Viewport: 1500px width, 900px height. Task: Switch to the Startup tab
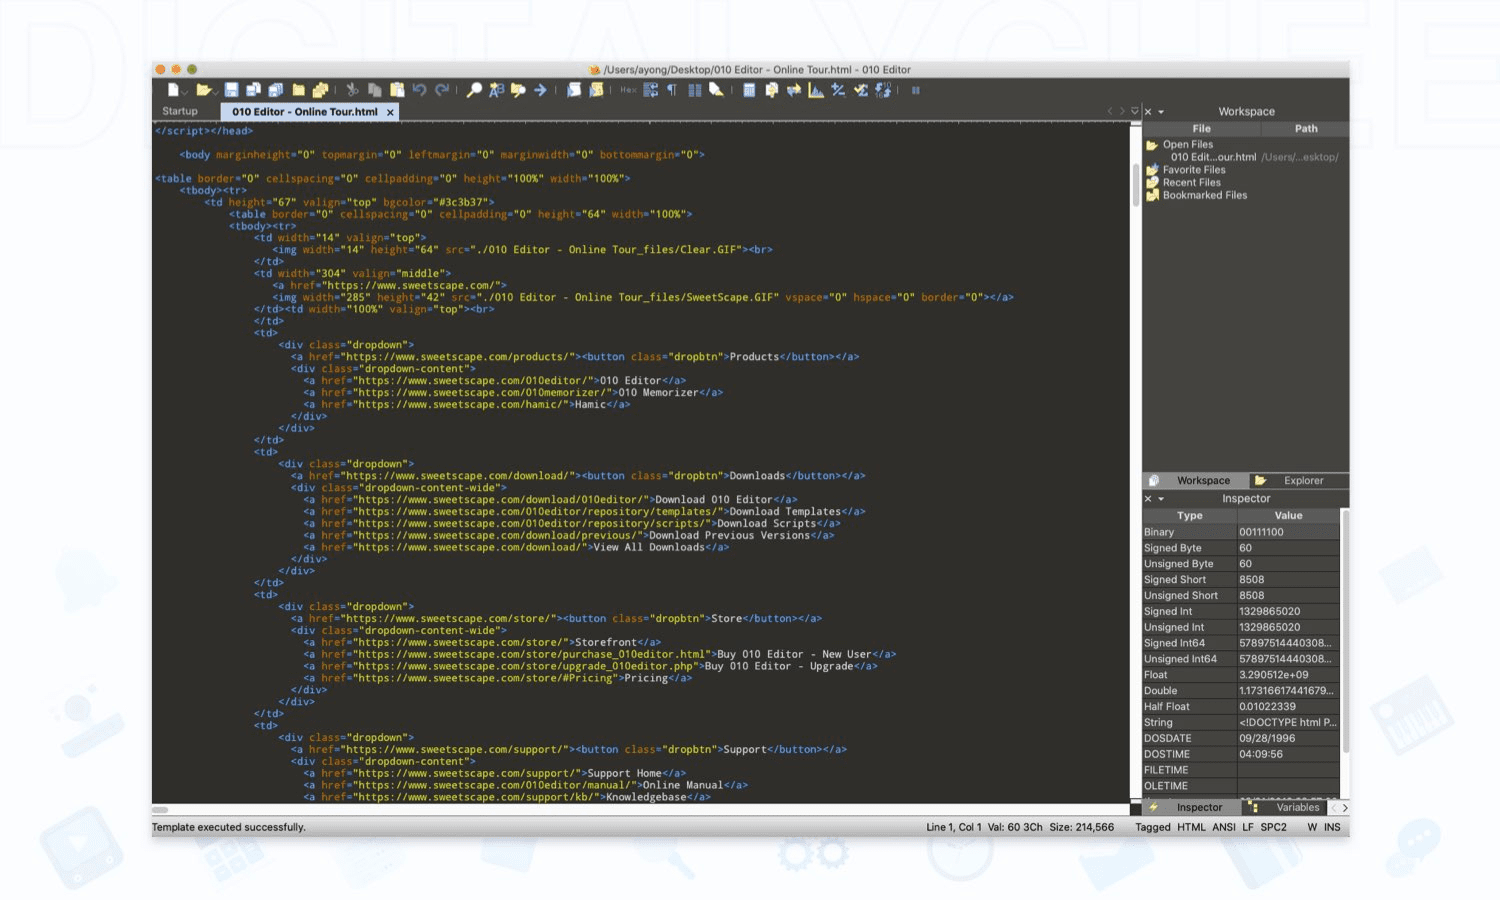[180, 112]
